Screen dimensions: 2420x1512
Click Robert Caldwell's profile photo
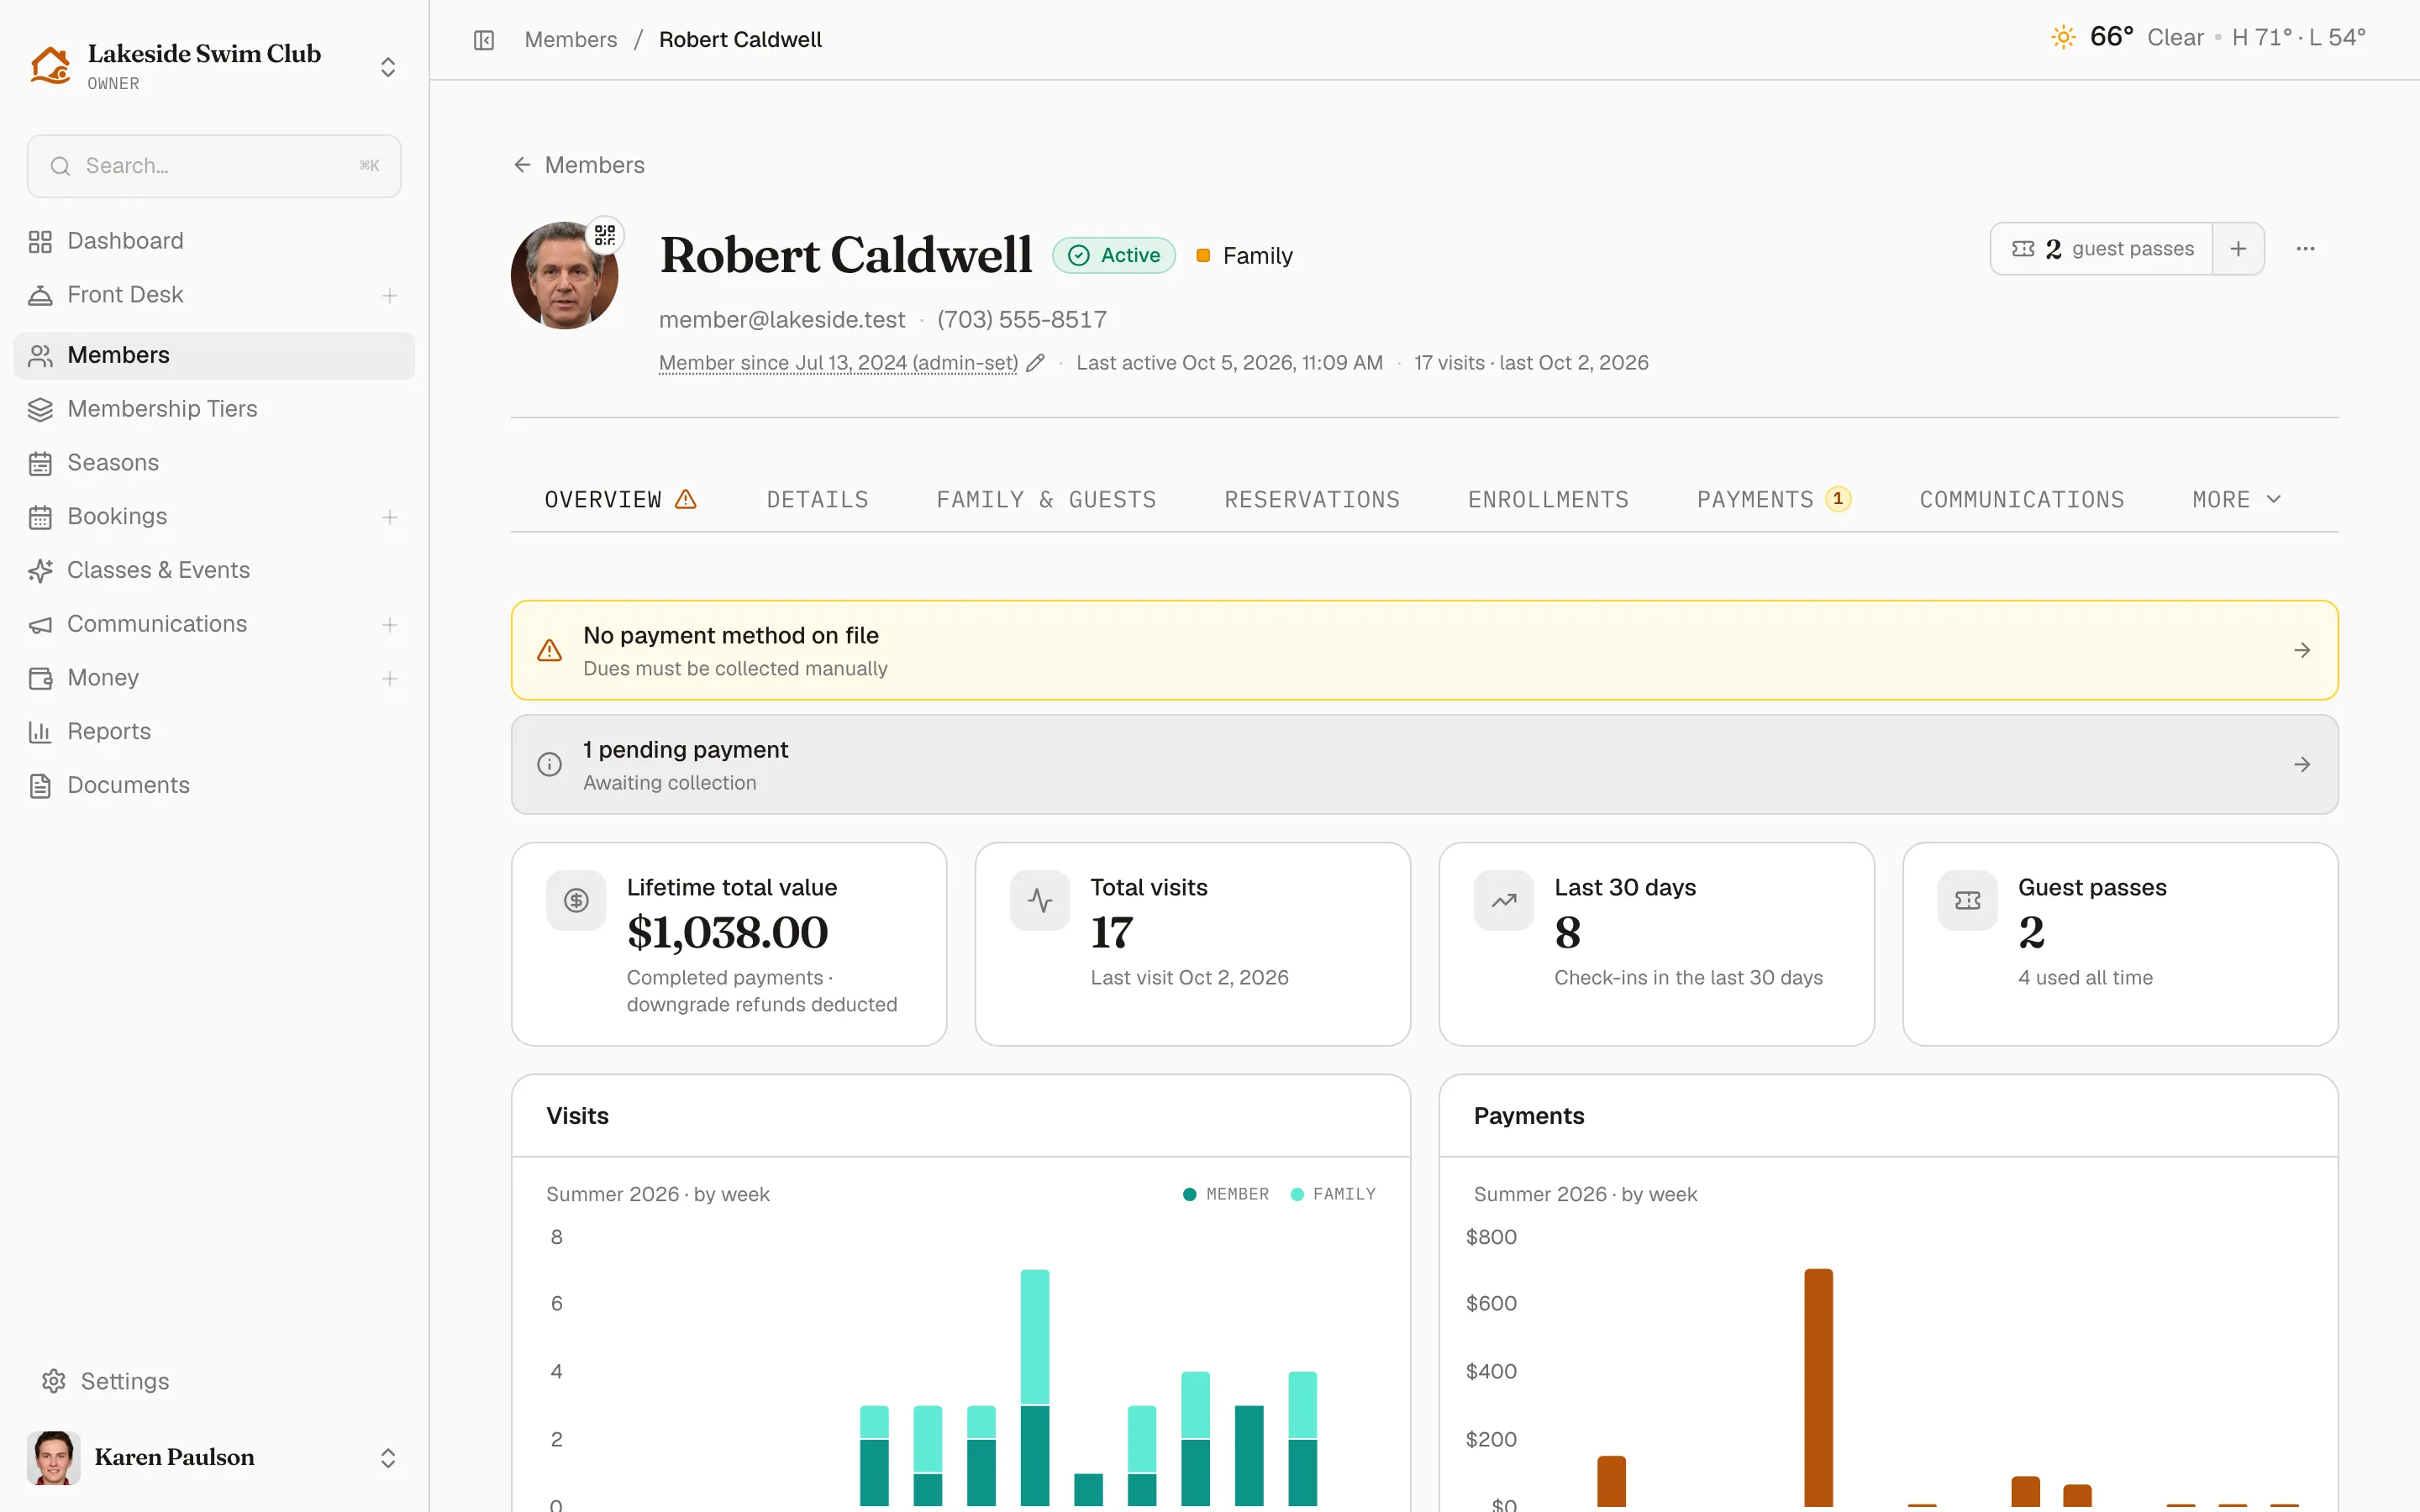(x=564, y=276)
